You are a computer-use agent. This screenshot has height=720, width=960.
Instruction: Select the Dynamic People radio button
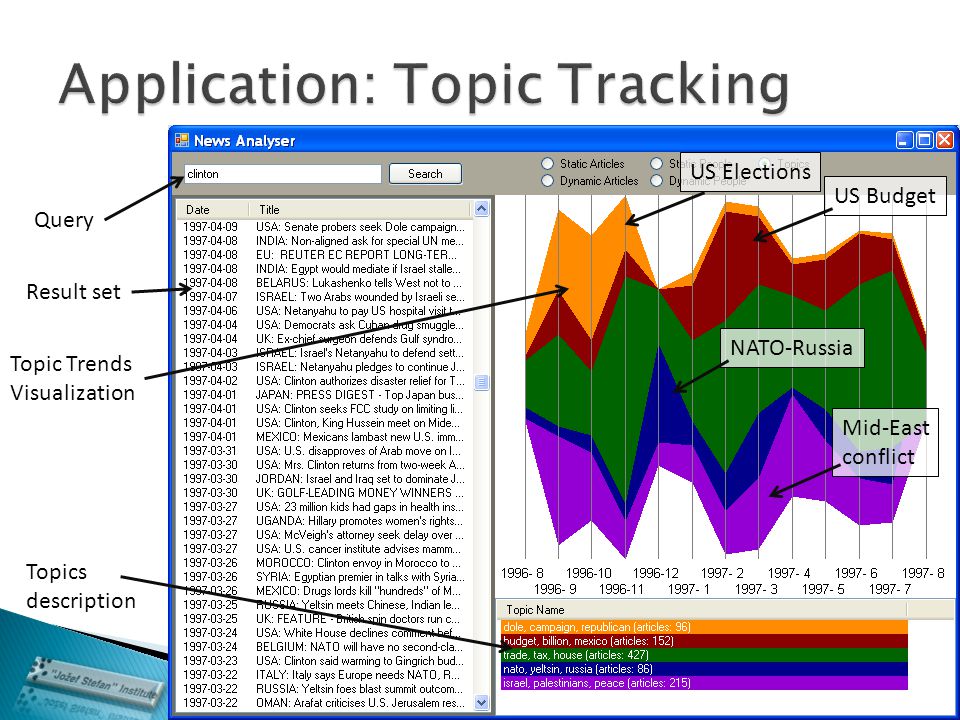click(x=656, y=181)
